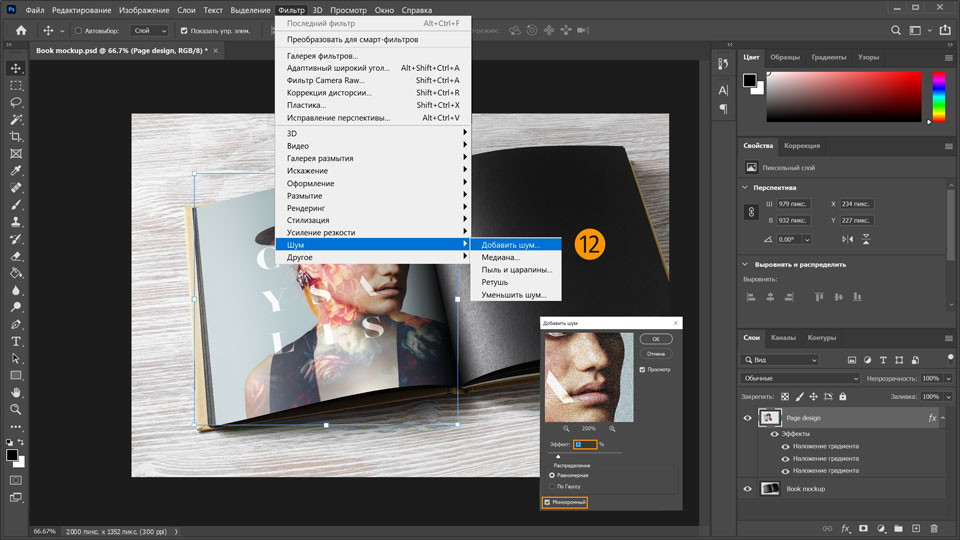Select the Hand tool

[16, 392]
